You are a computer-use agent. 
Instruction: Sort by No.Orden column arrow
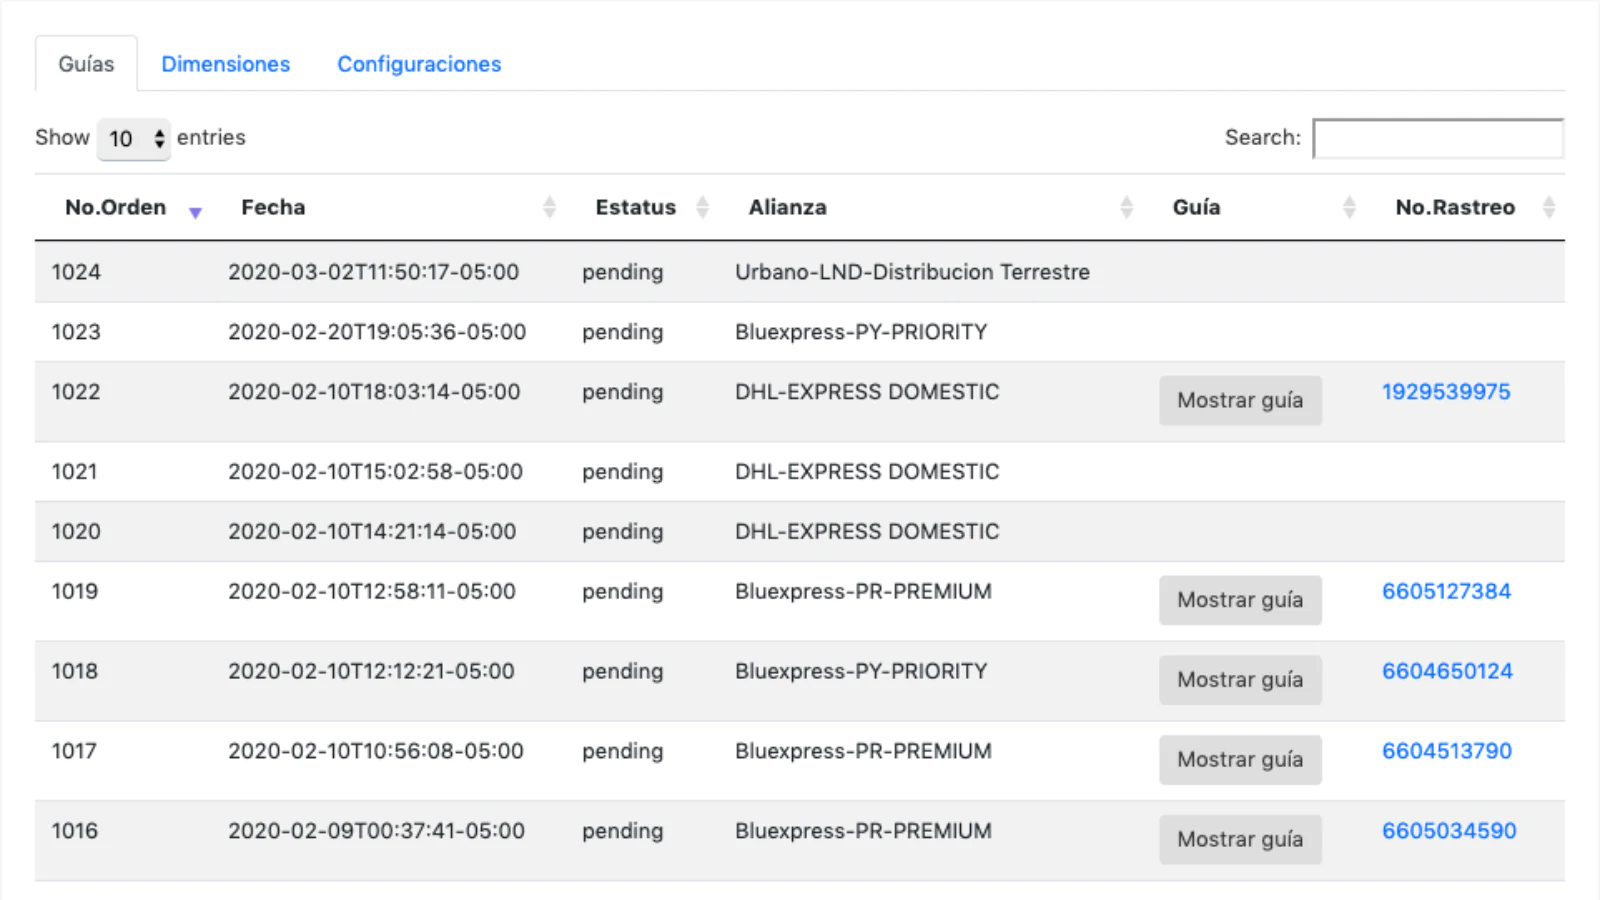pos(195,211)
